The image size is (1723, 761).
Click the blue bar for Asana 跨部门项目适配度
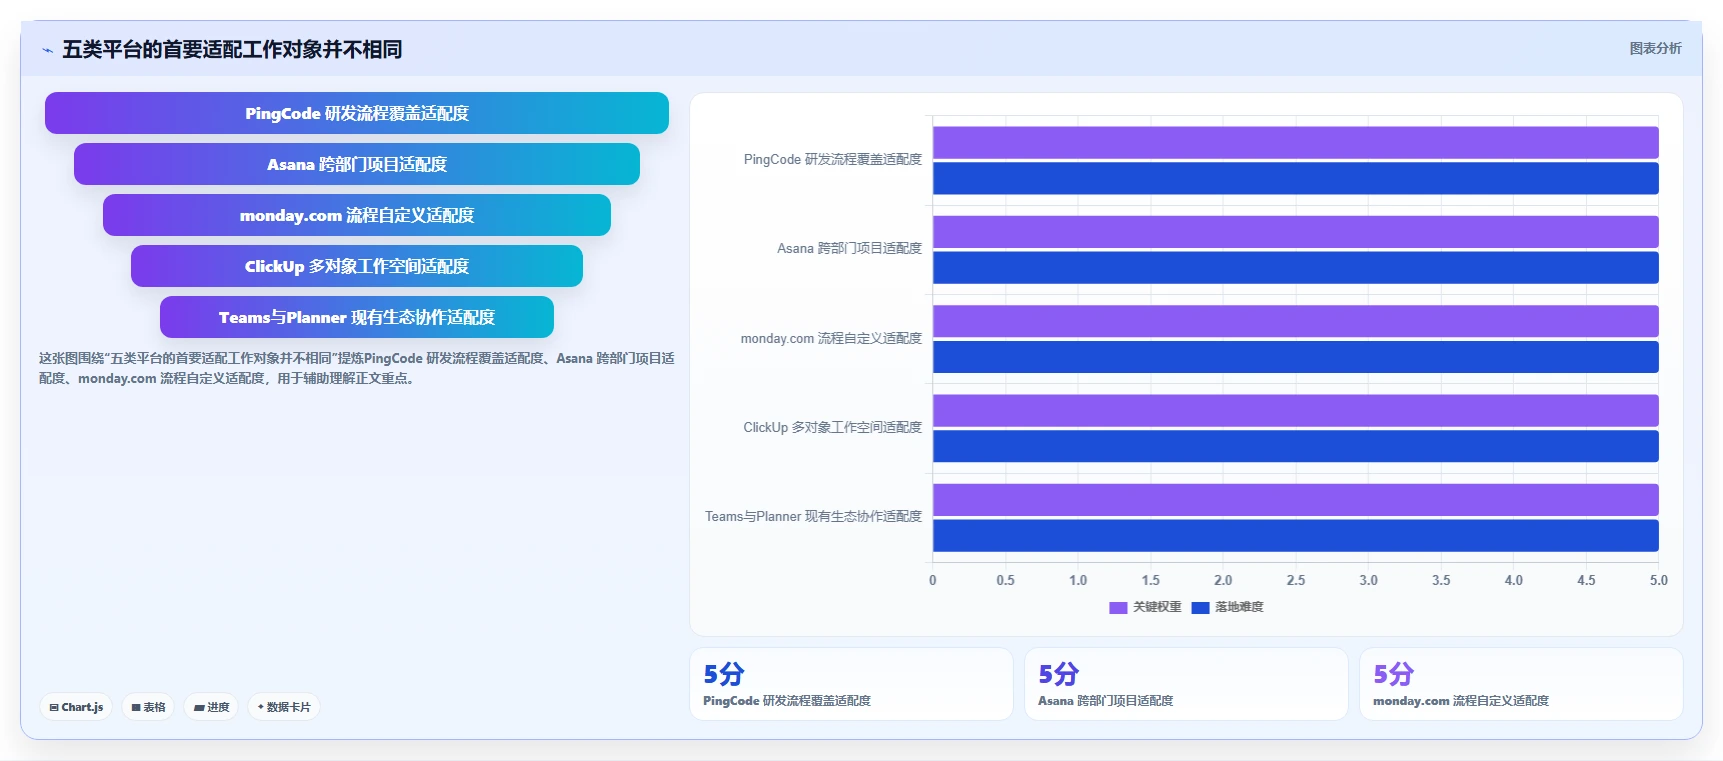click(x=1296, y=267)
